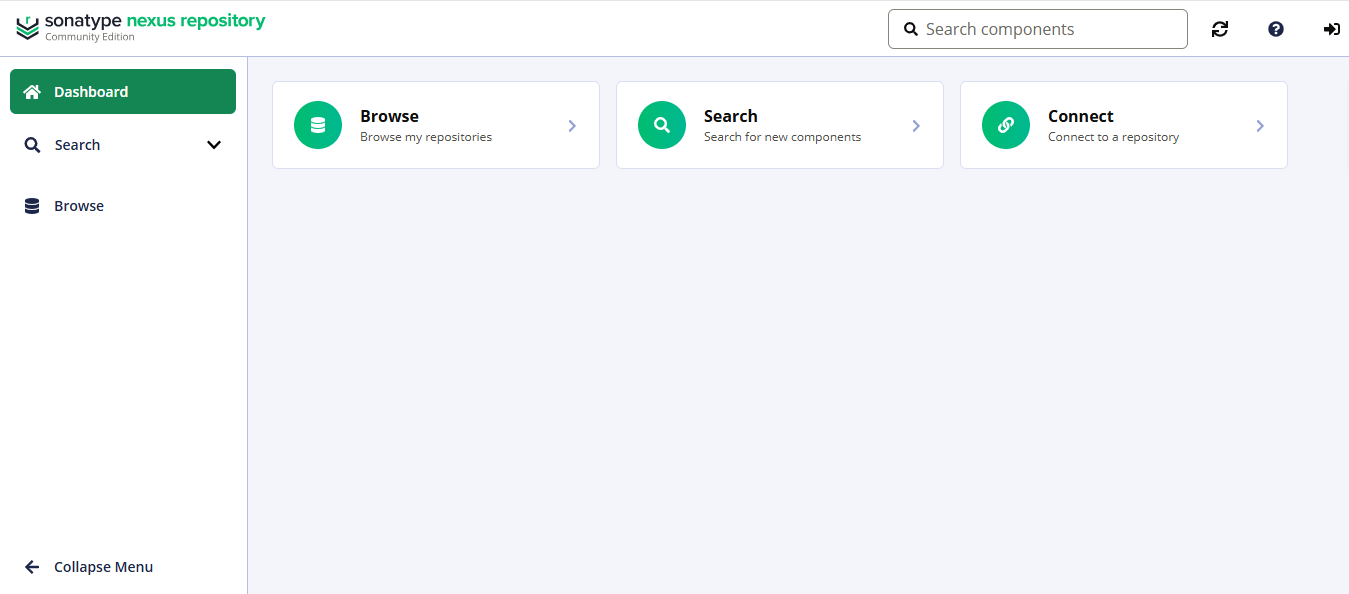Click the Browse card right chevron
The width and height of the screenshot is (1349, 594).
pos(572,126)
